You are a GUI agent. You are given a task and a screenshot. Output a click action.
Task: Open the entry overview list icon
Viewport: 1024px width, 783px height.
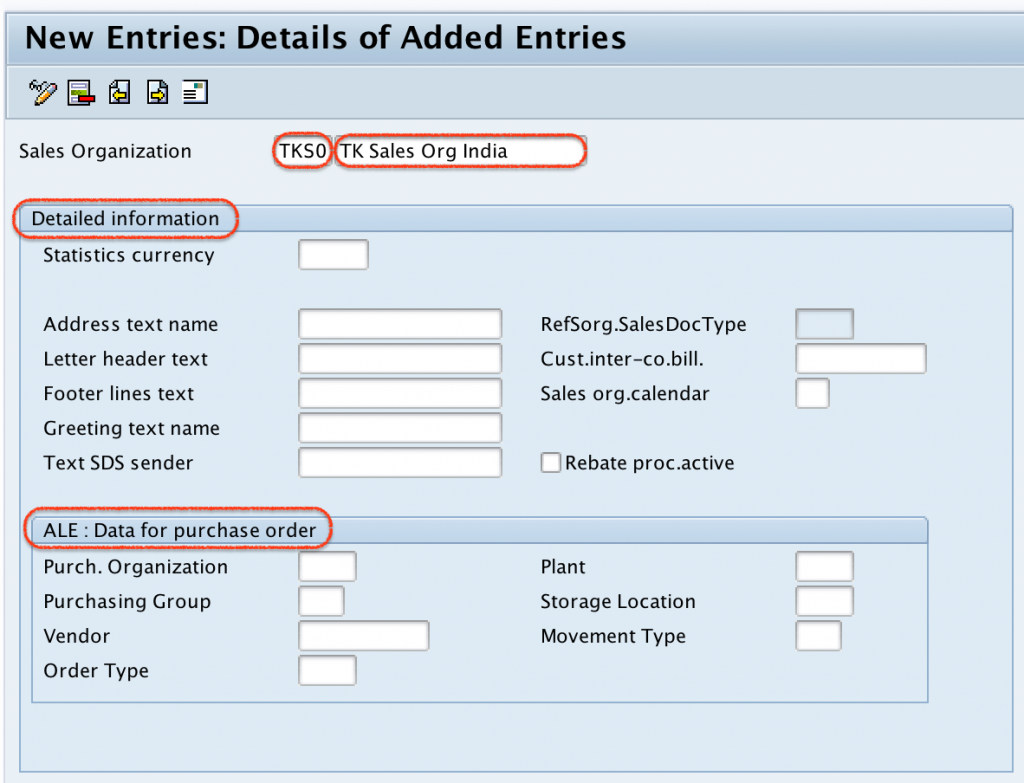coord(195,92)
